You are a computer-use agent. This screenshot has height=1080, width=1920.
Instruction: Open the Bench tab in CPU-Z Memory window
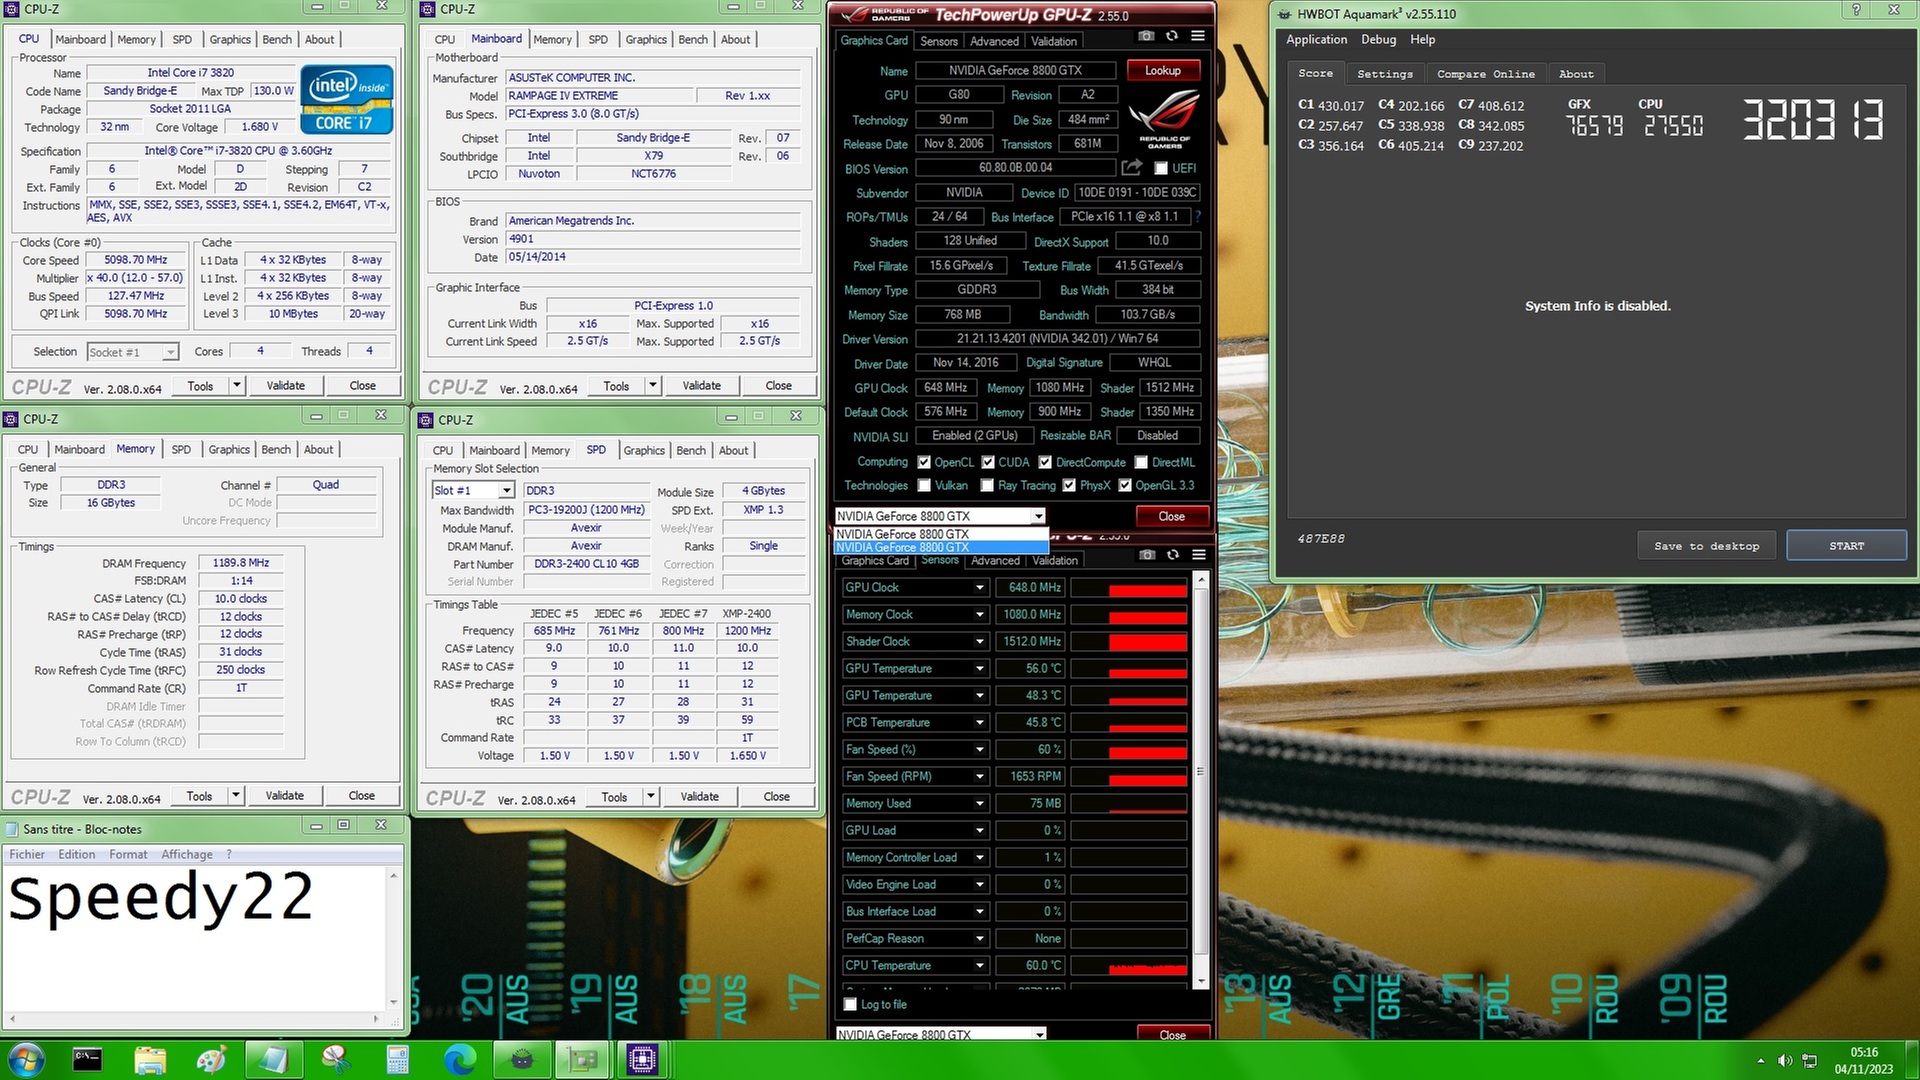tap(276, 449)
